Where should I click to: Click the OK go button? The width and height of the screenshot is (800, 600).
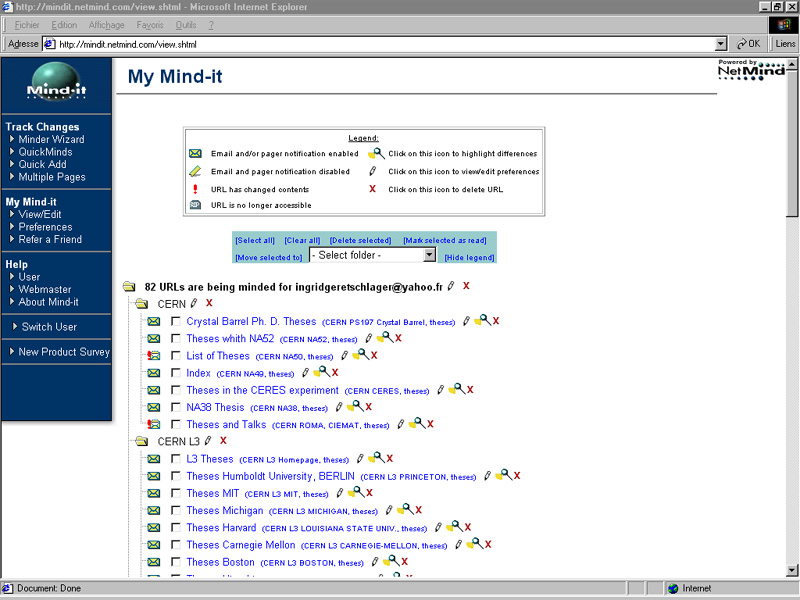pyautogui.click(x=748, y=44)
